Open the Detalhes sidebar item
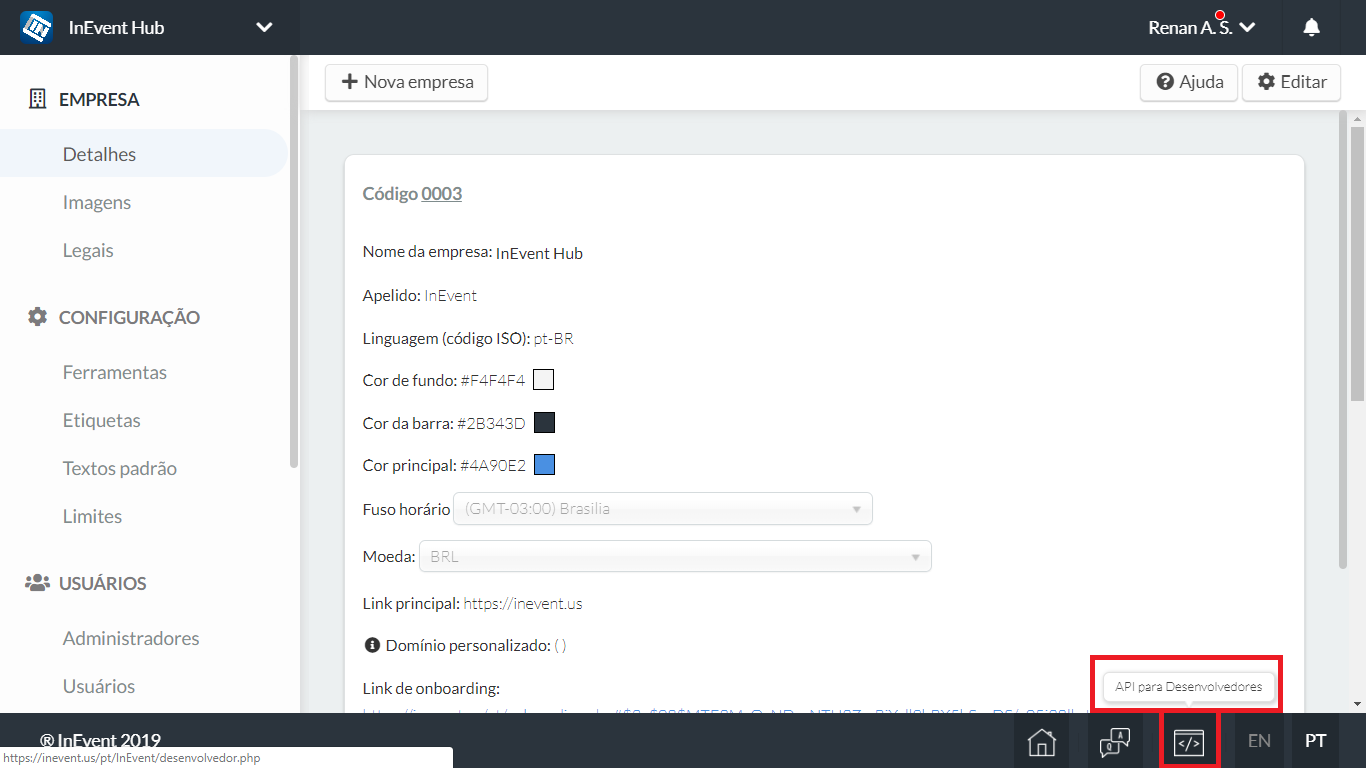 (x=143, y=154)
